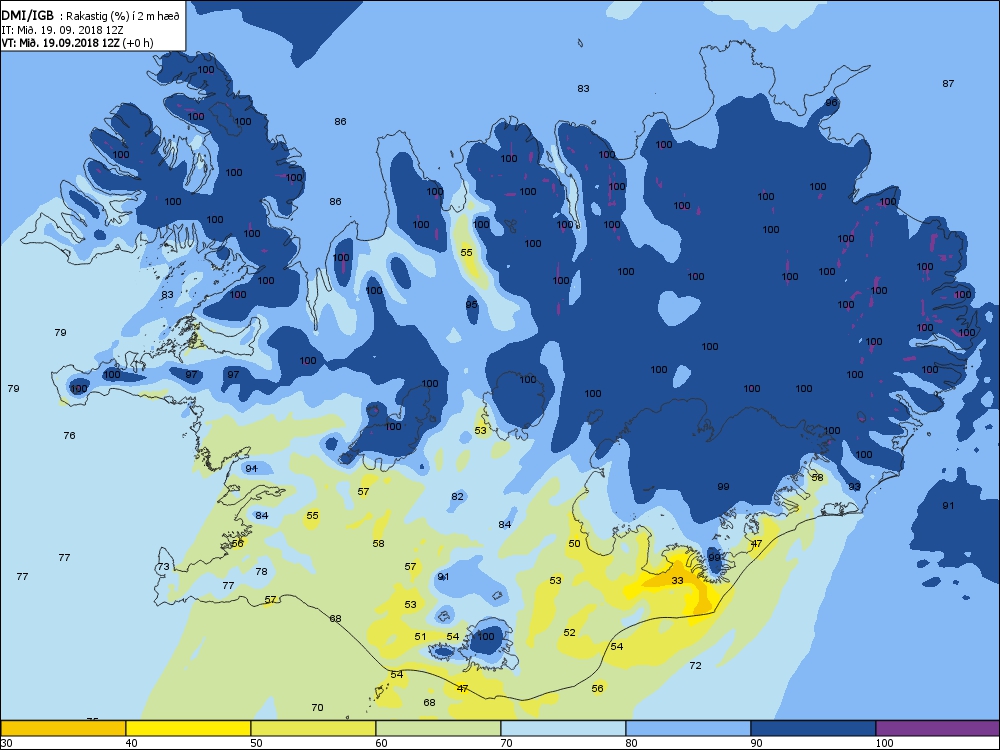This screenshot has width=1000, height=750.
Task: Click the "VT: Mið. 19.09.2018 12Z (+0 h)" line
Action: tap(77, 43)
